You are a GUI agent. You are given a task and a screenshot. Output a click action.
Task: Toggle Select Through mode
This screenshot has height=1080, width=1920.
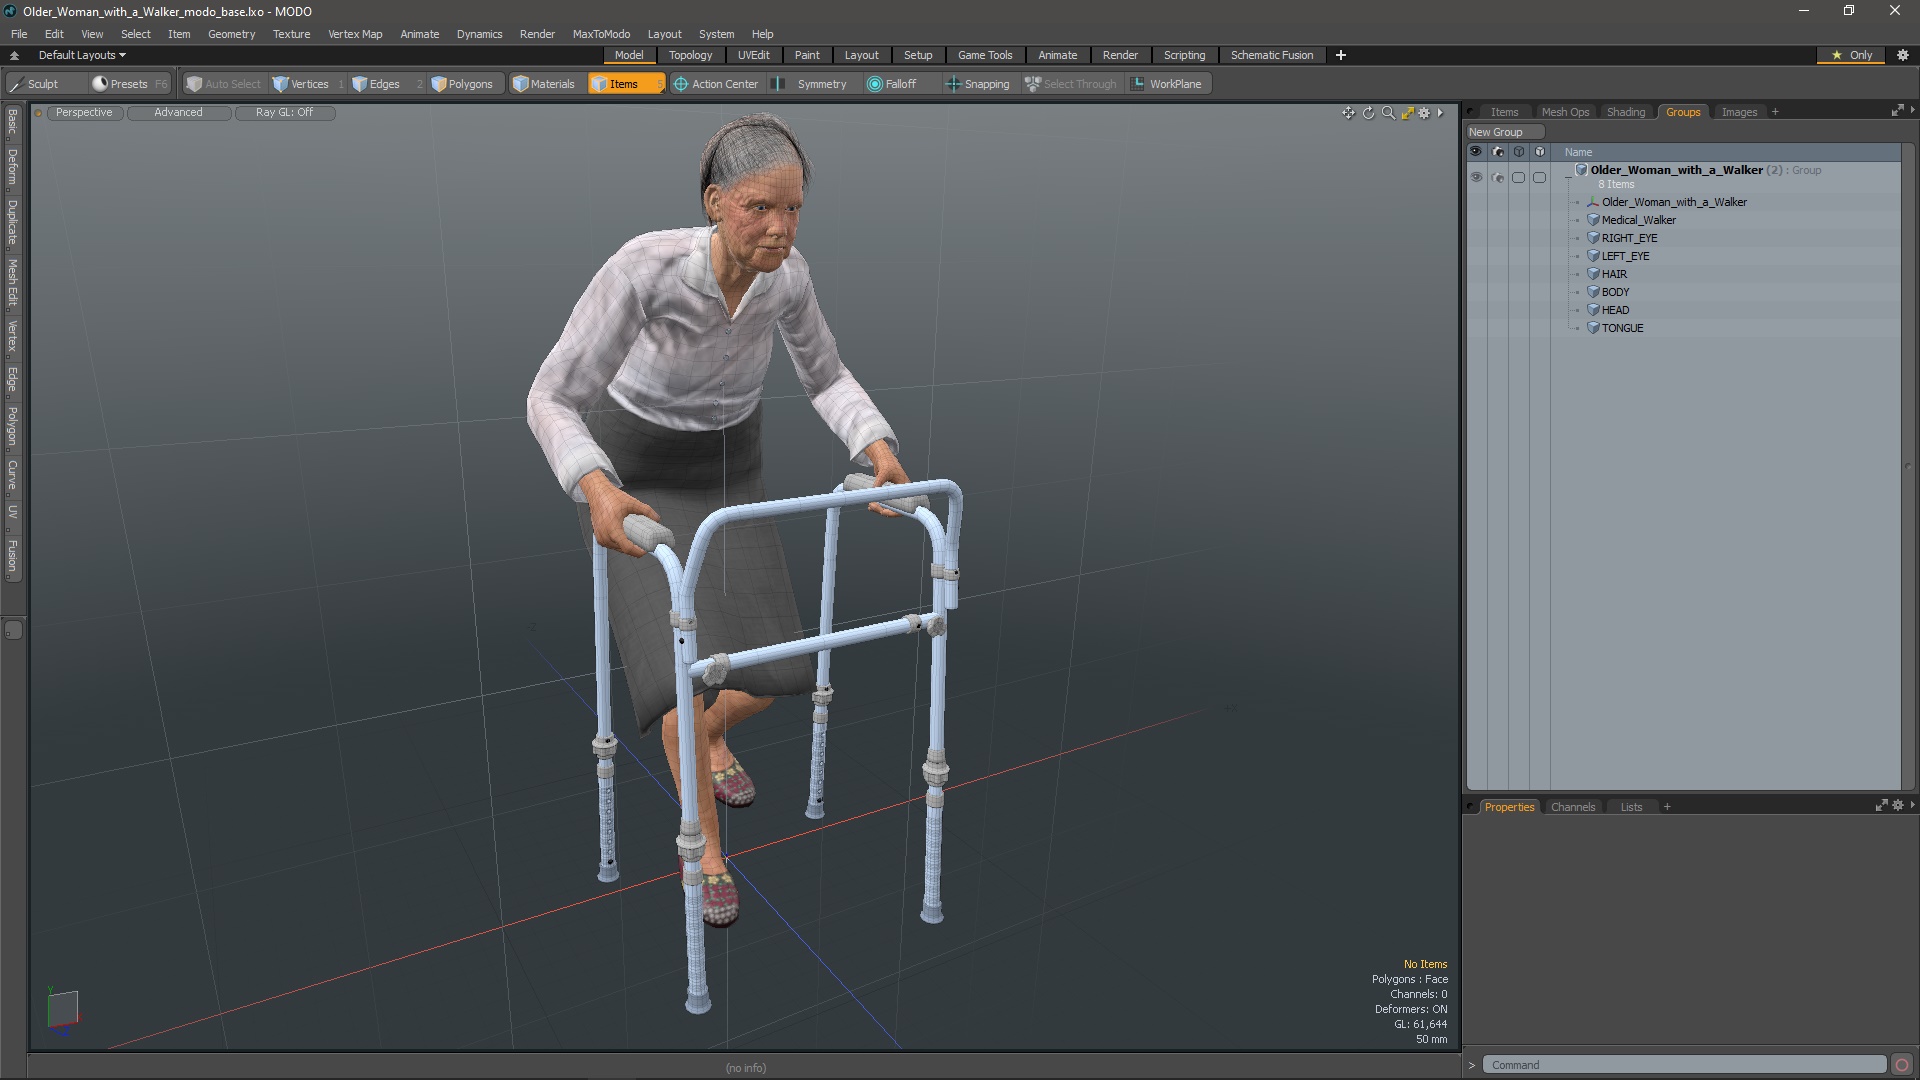coord(1070,84)
